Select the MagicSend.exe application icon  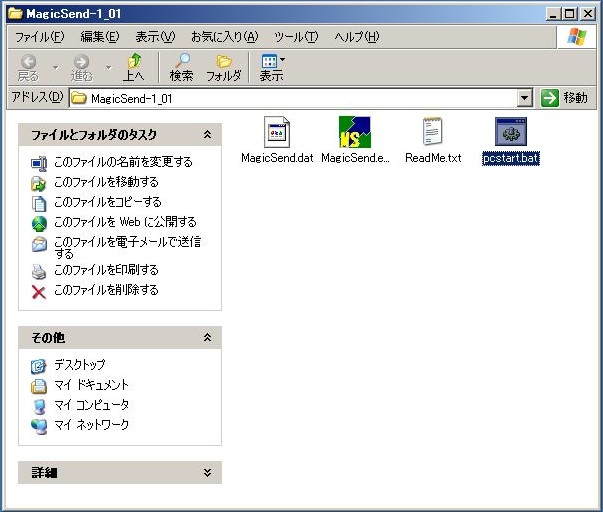click(x=355, y=132)
